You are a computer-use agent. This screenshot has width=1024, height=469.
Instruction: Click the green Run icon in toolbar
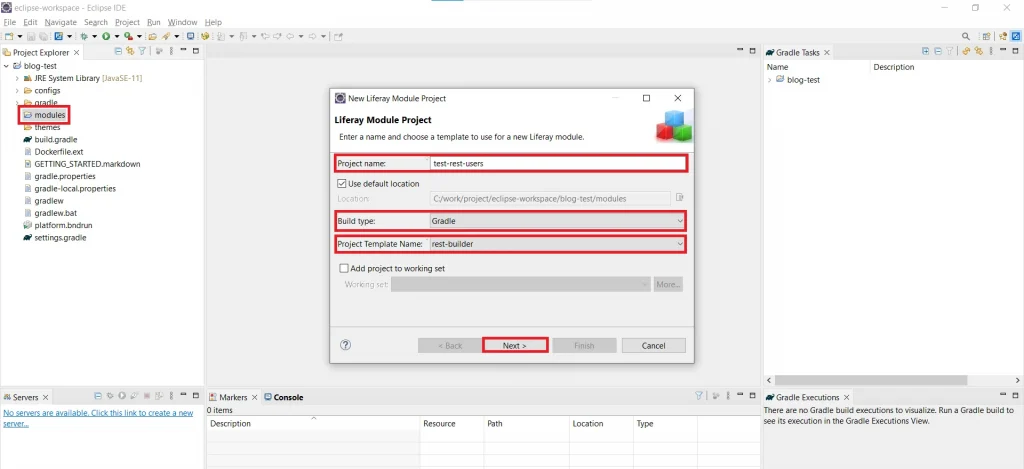tap(106, 36)
